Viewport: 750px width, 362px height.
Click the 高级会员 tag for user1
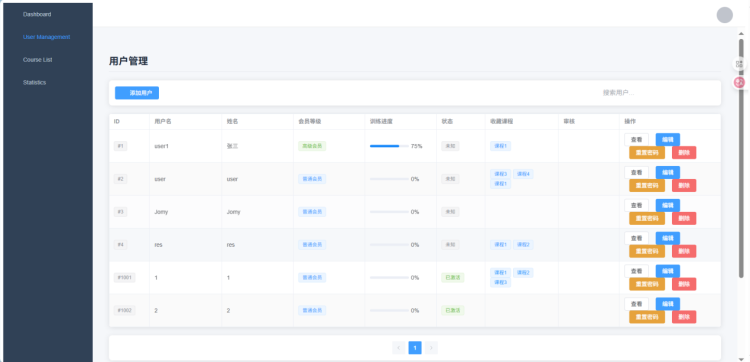[312, 146]
